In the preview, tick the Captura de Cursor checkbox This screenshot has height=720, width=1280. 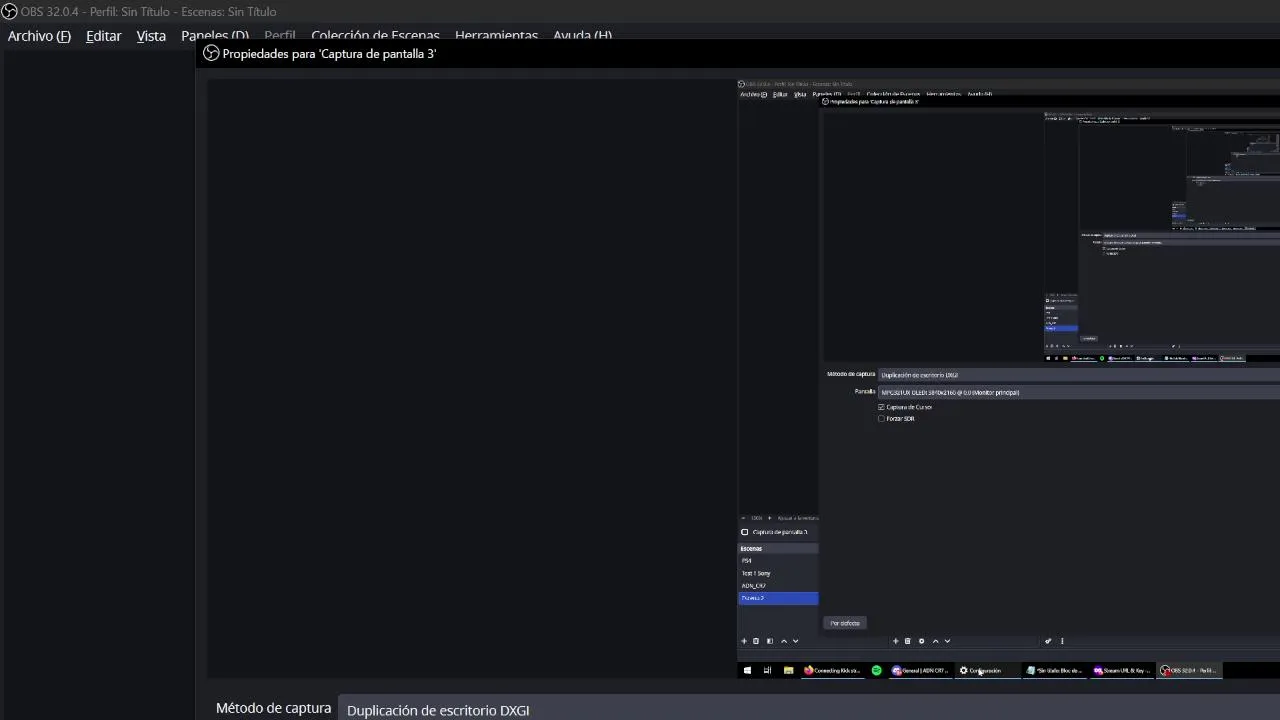click(881, 407)
